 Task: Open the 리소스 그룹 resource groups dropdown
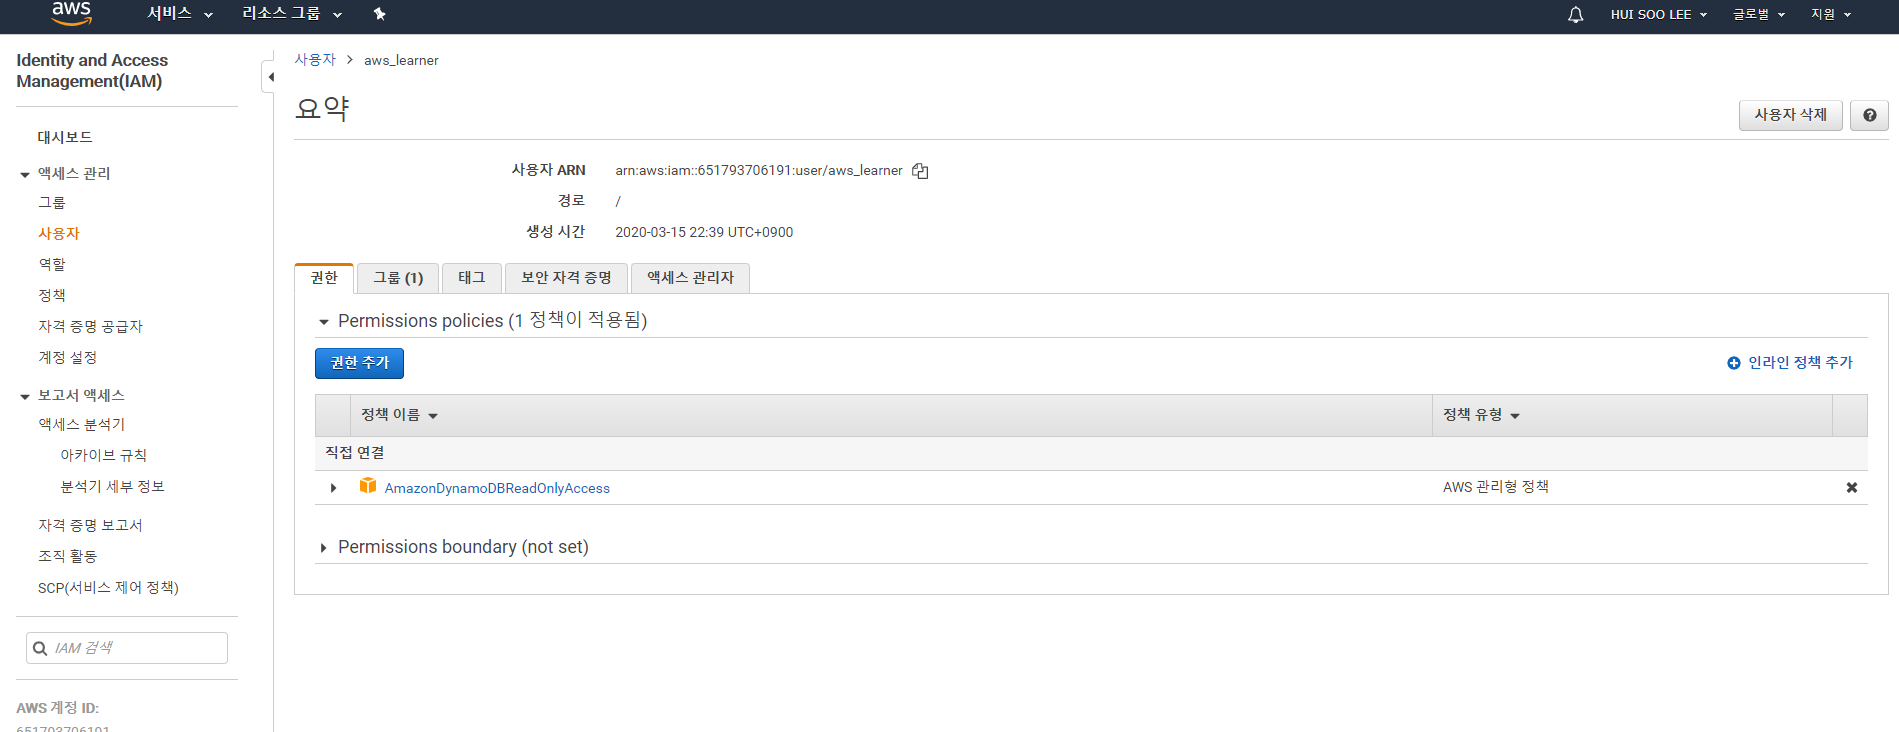[x=292, y=14]
